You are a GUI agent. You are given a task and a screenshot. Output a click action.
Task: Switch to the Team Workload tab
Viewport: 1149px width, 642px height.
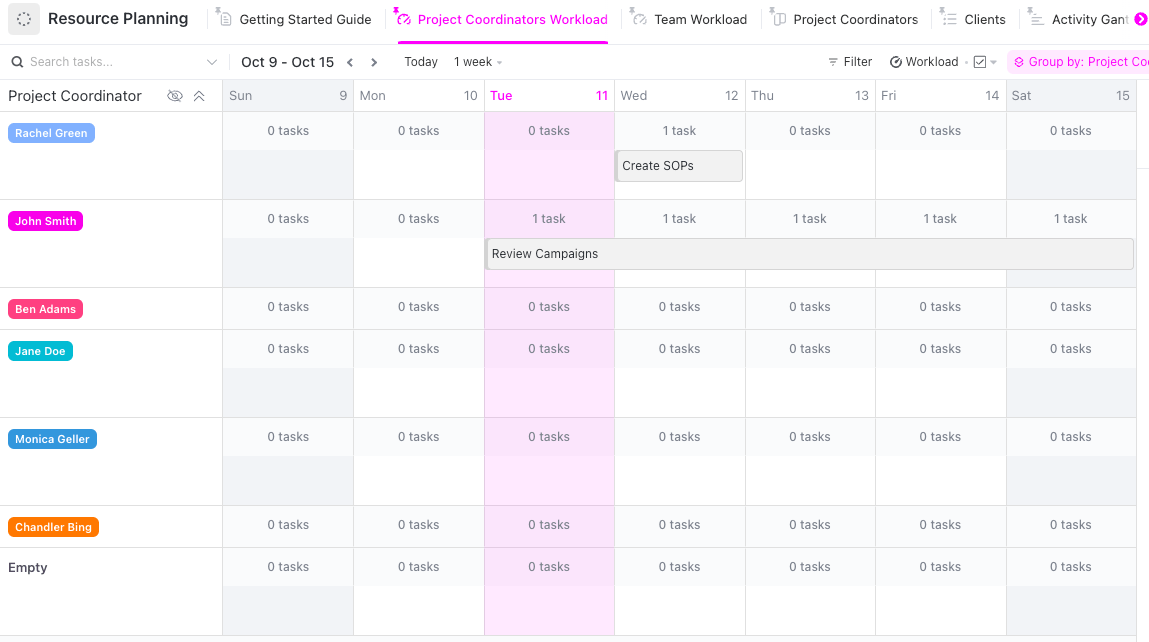(x=699, y=19)
